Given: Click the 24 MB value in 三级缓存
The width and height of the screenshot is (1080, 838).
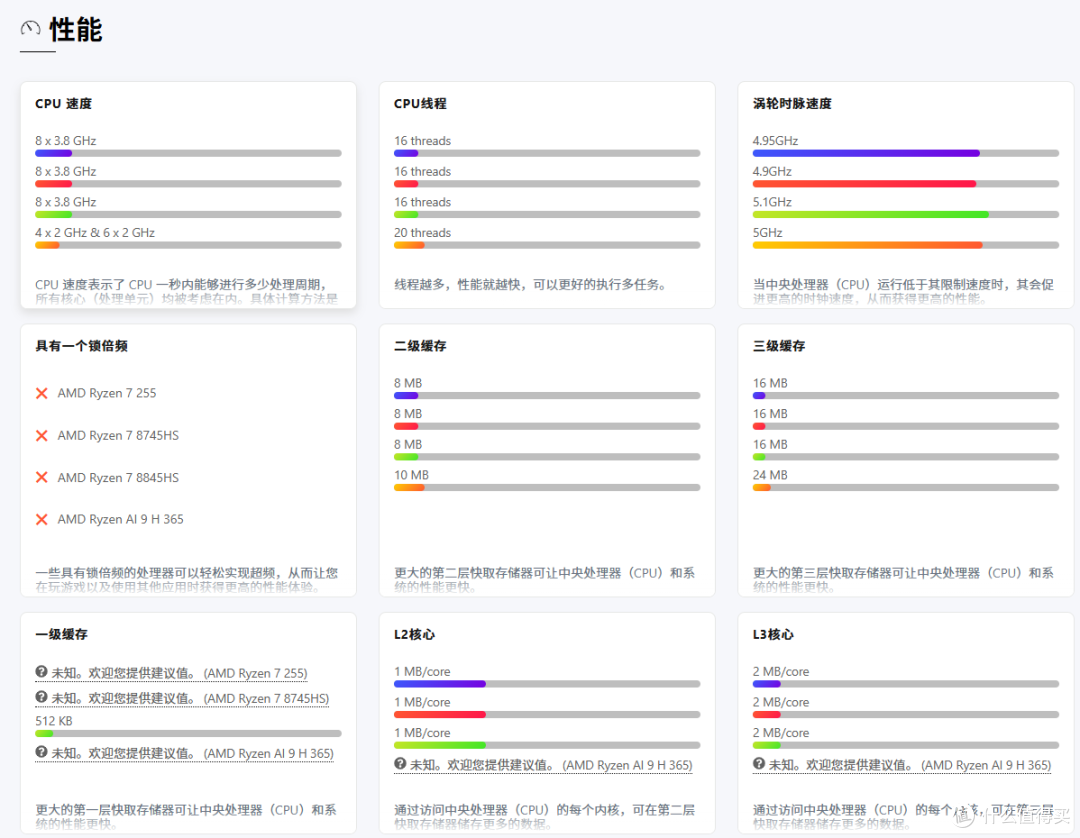Looking at the screenshot, I should click(770, 475).
